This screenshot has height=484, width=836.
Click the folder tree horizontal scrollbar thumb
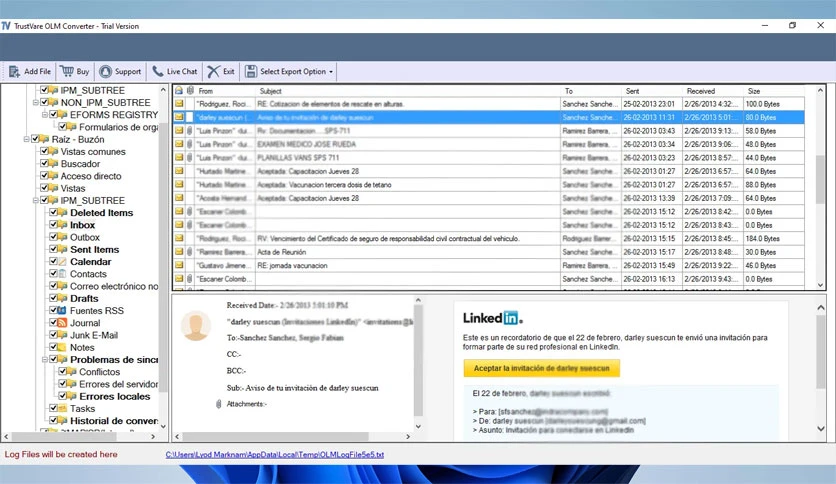coord(64,437)
